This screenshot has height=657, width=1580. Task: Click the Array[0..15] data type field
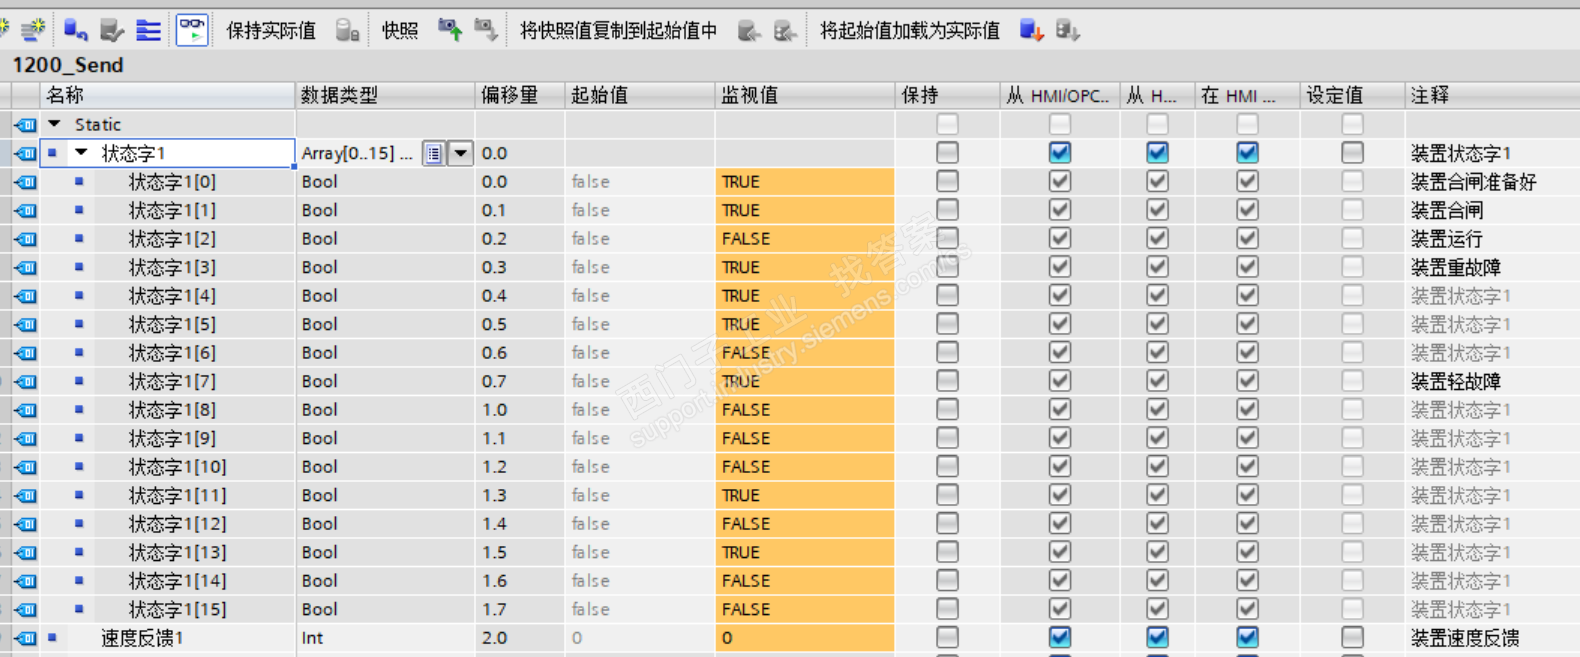(358, 153)
